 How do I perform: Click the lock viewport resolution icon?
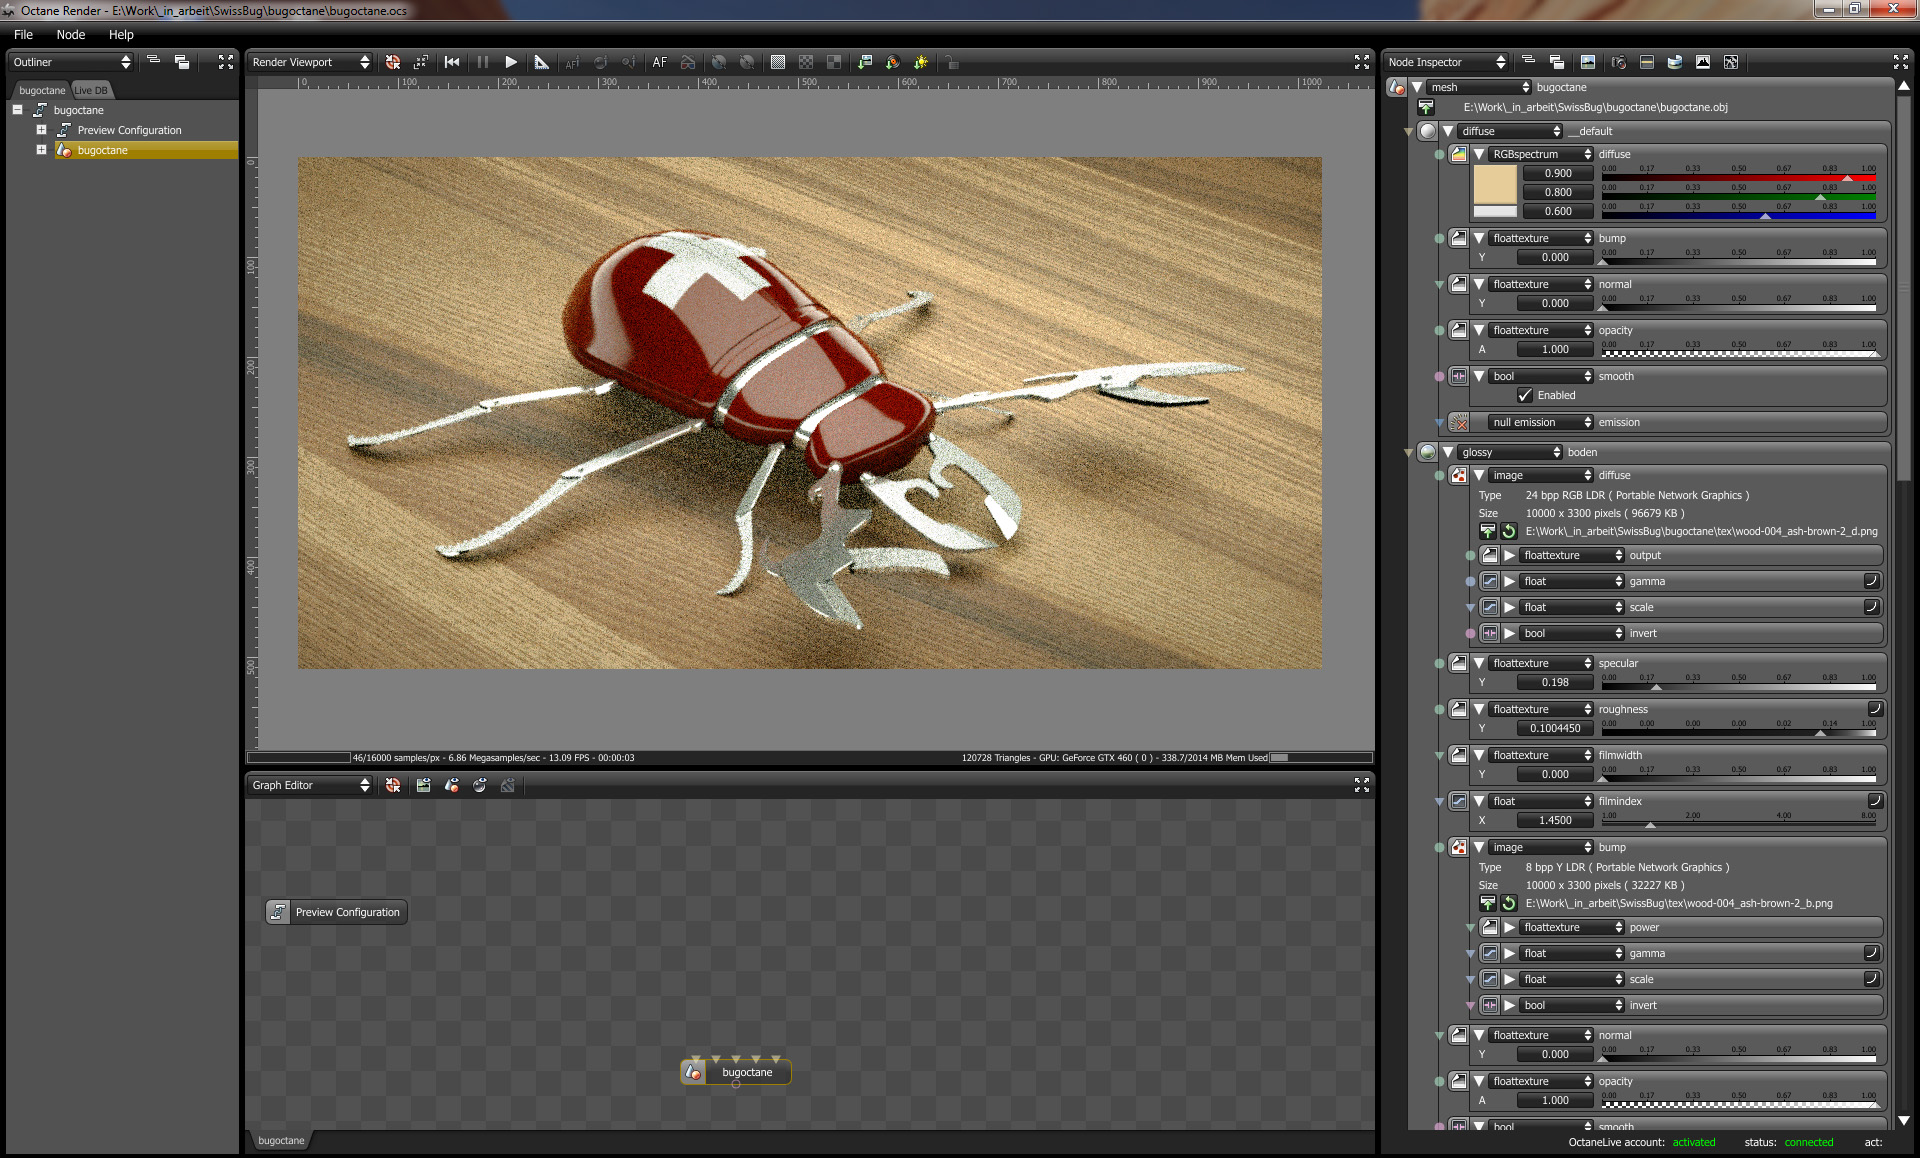click(x=952, y=62)
